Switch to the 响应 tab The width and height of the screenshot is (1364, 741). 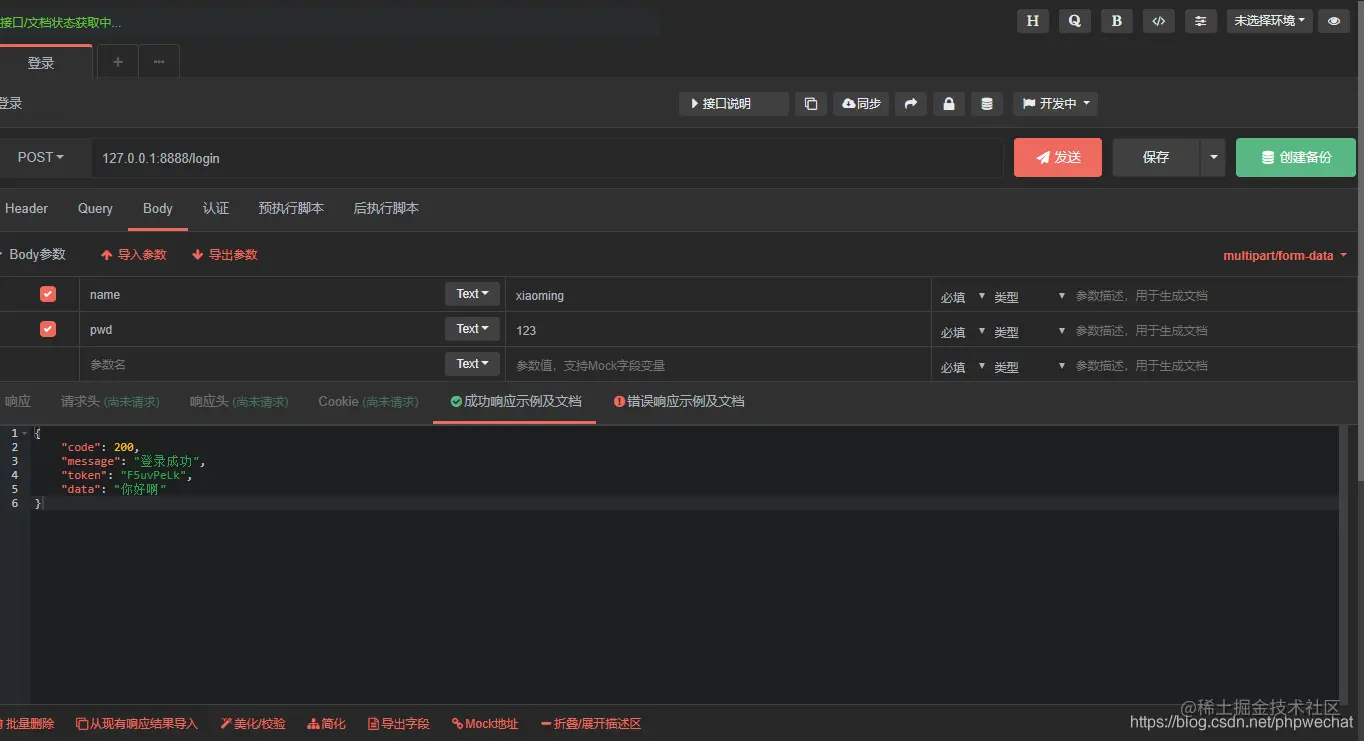(18, 401)
